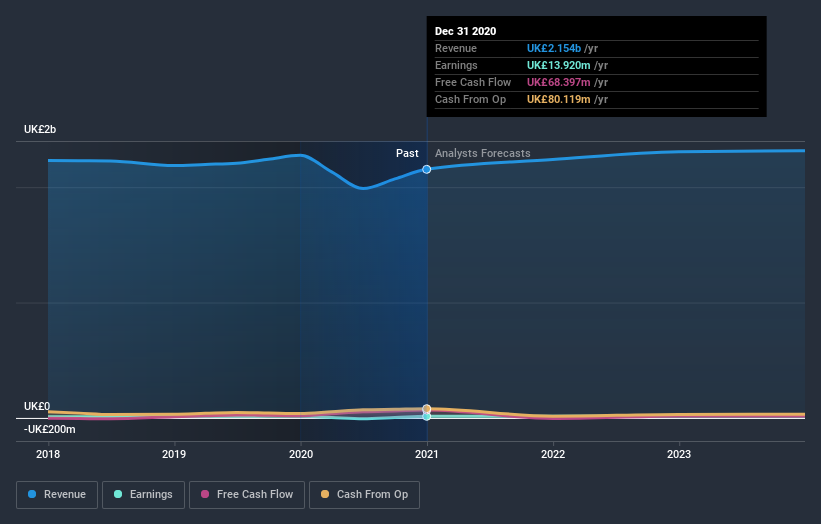Click the Past label on chart
The image size is (821, 524).
tap(407, 153)
